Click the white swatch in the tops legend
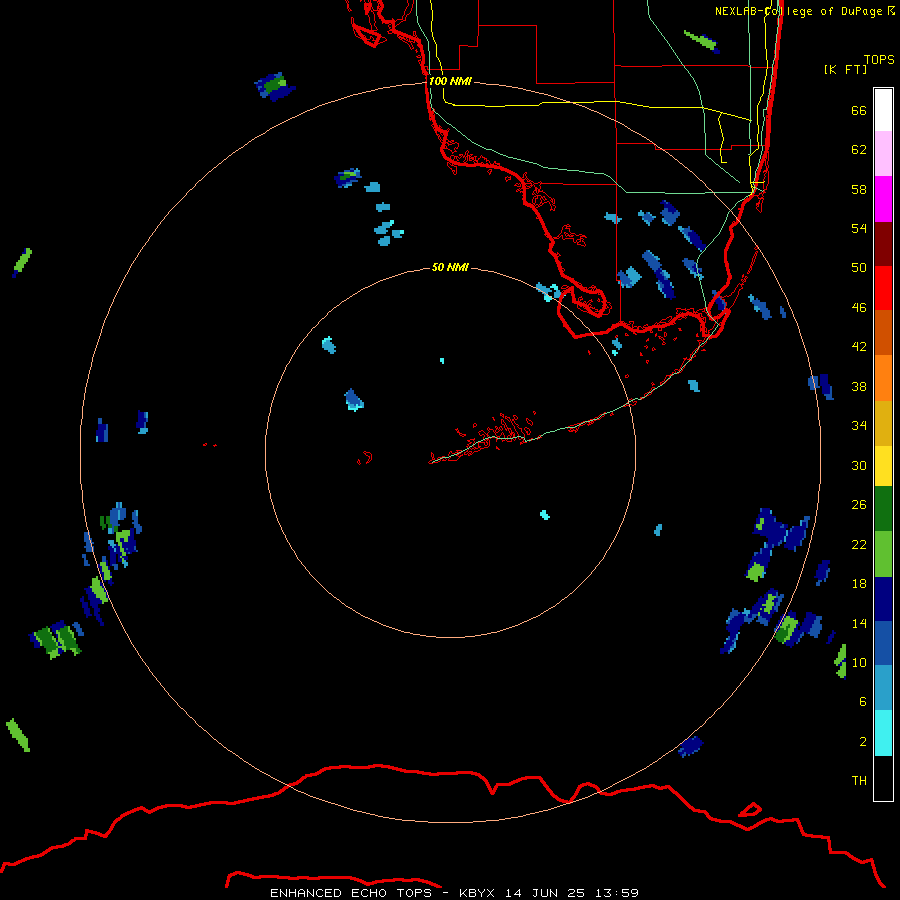This screenshot has width=900, height=900. click(883, 110)
